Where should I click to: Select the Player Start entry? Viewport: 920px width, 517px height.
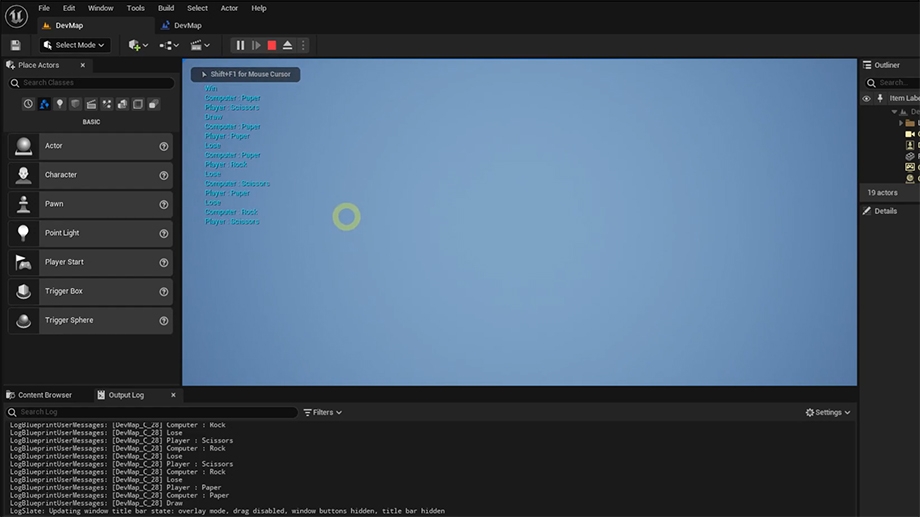click(90, 262)
